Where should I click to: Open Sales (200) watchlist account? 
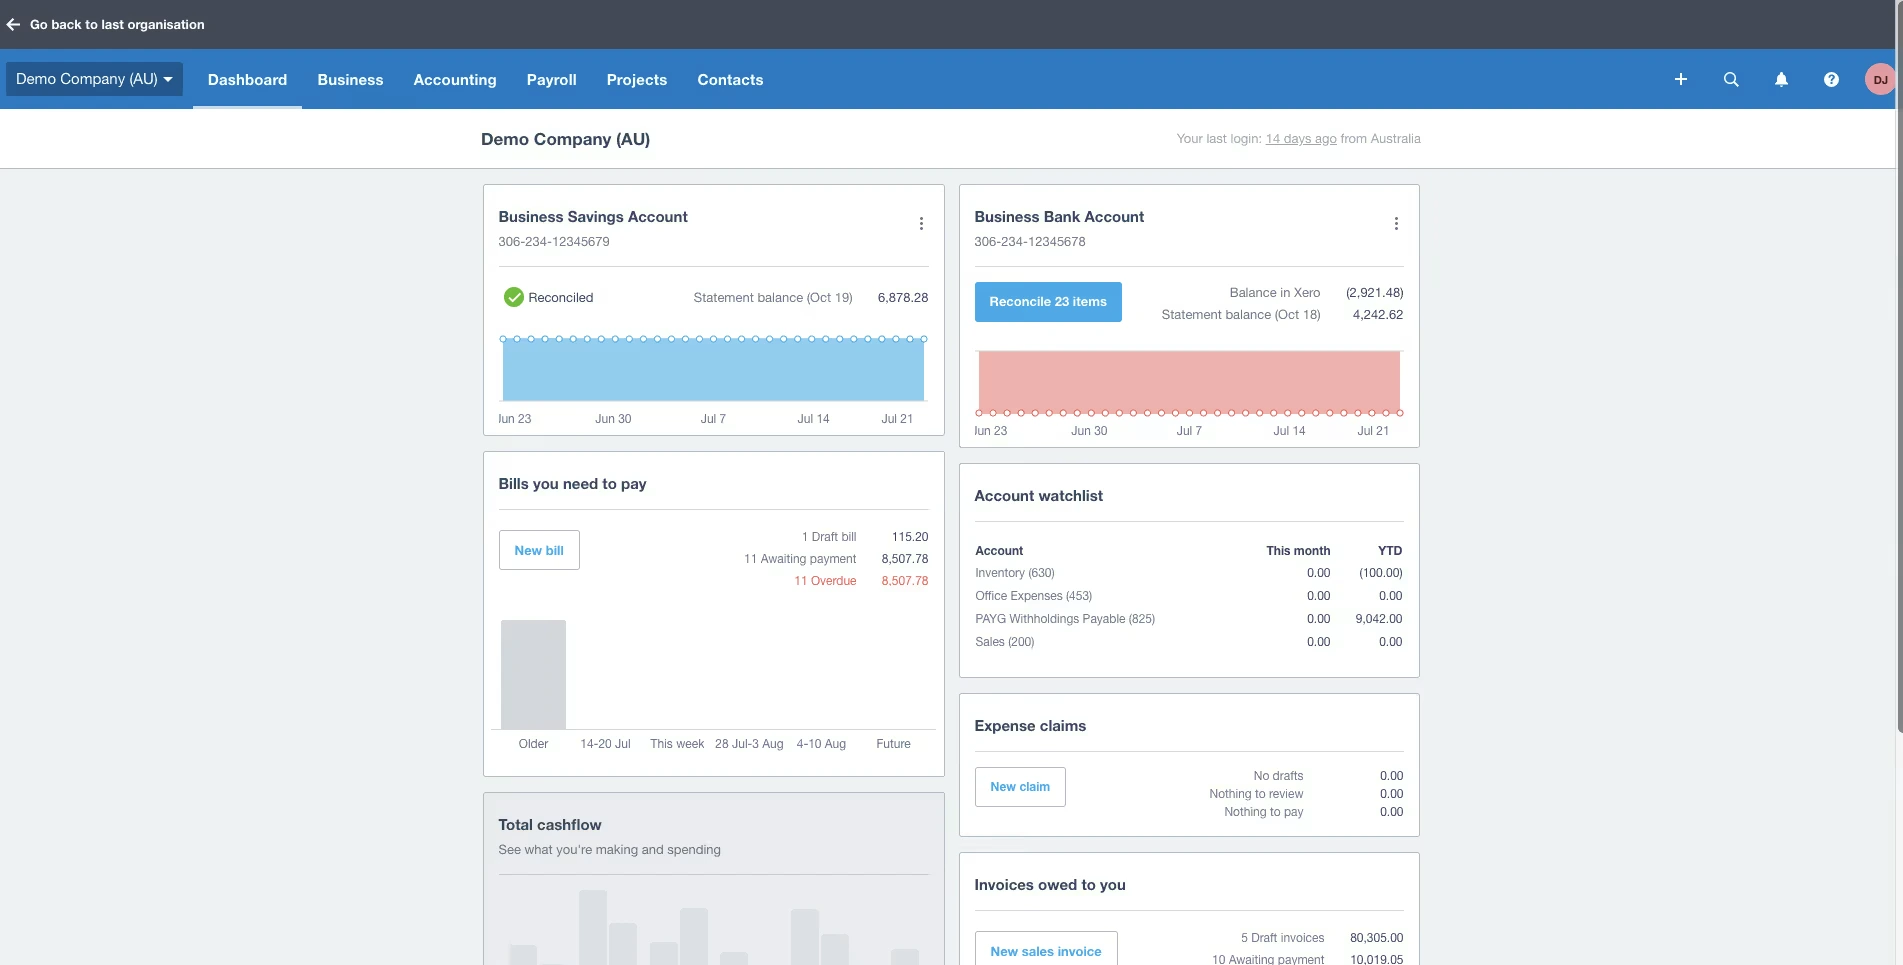(x=1005, y=642)
